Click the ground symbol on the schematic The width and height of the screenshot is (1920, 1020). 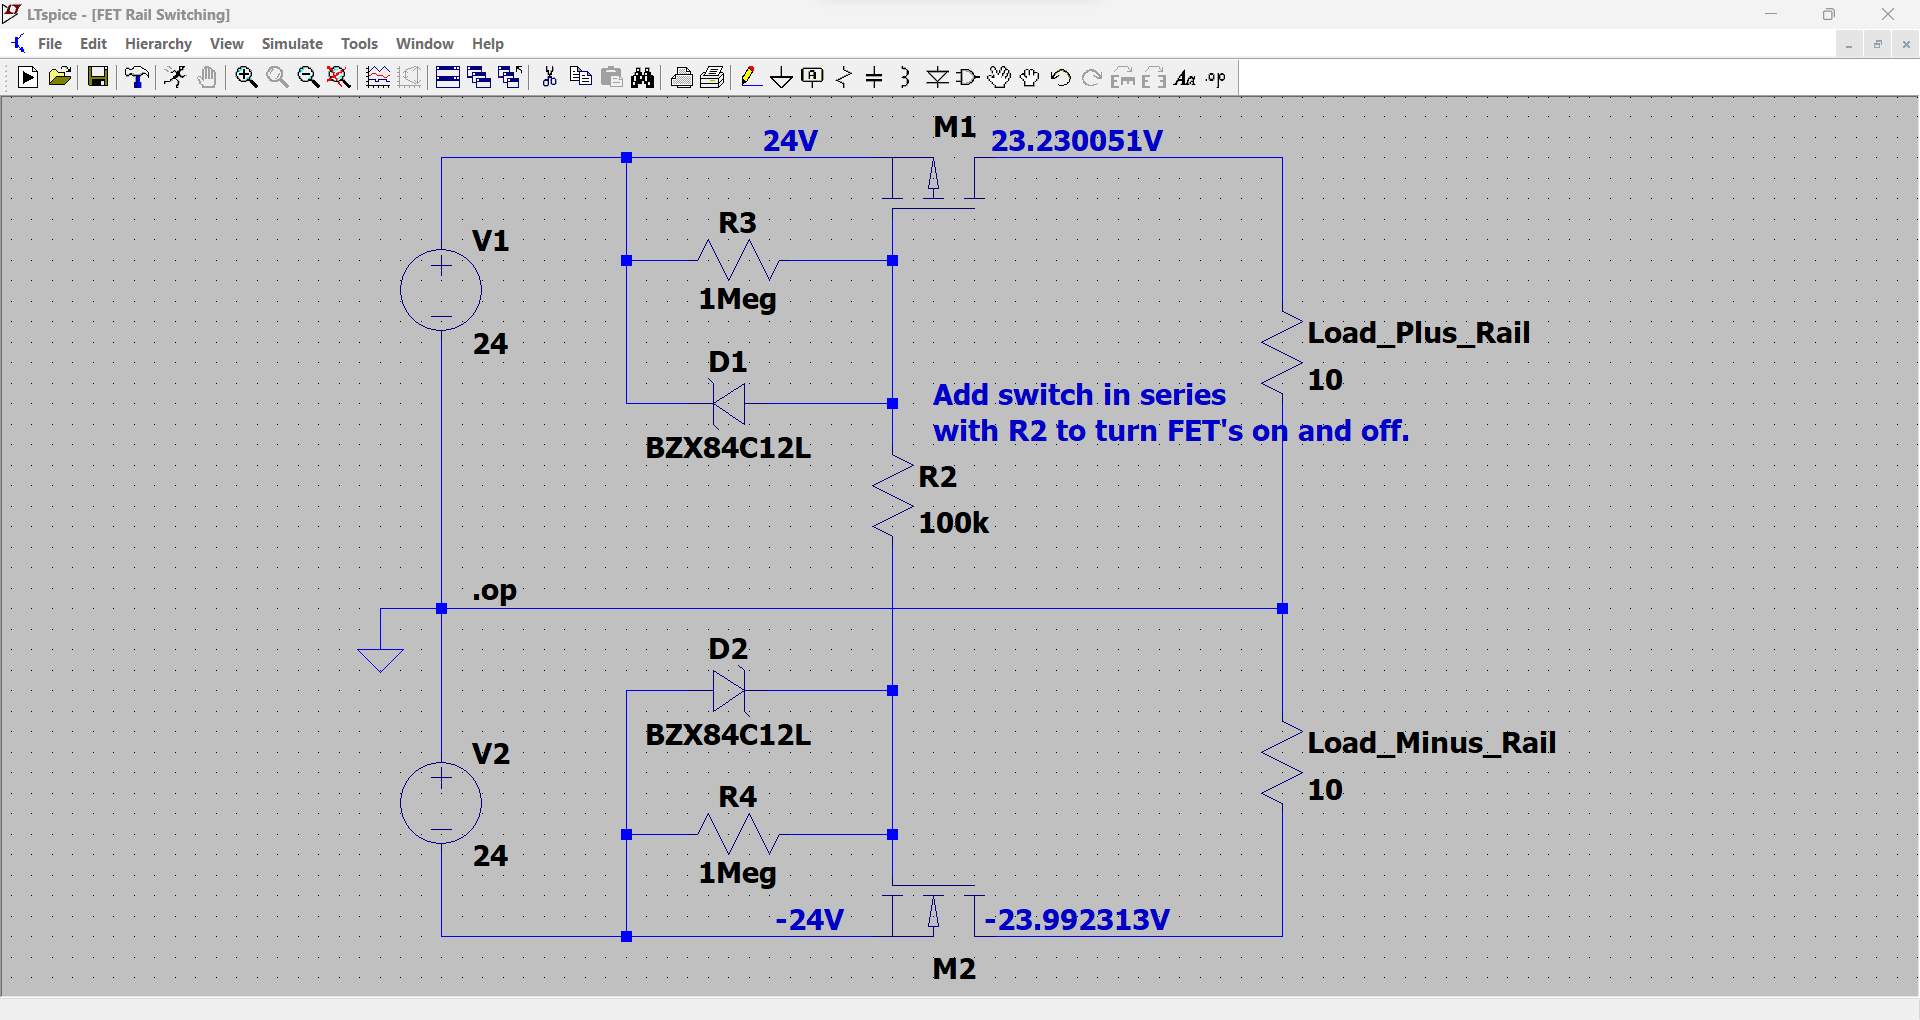380,659
